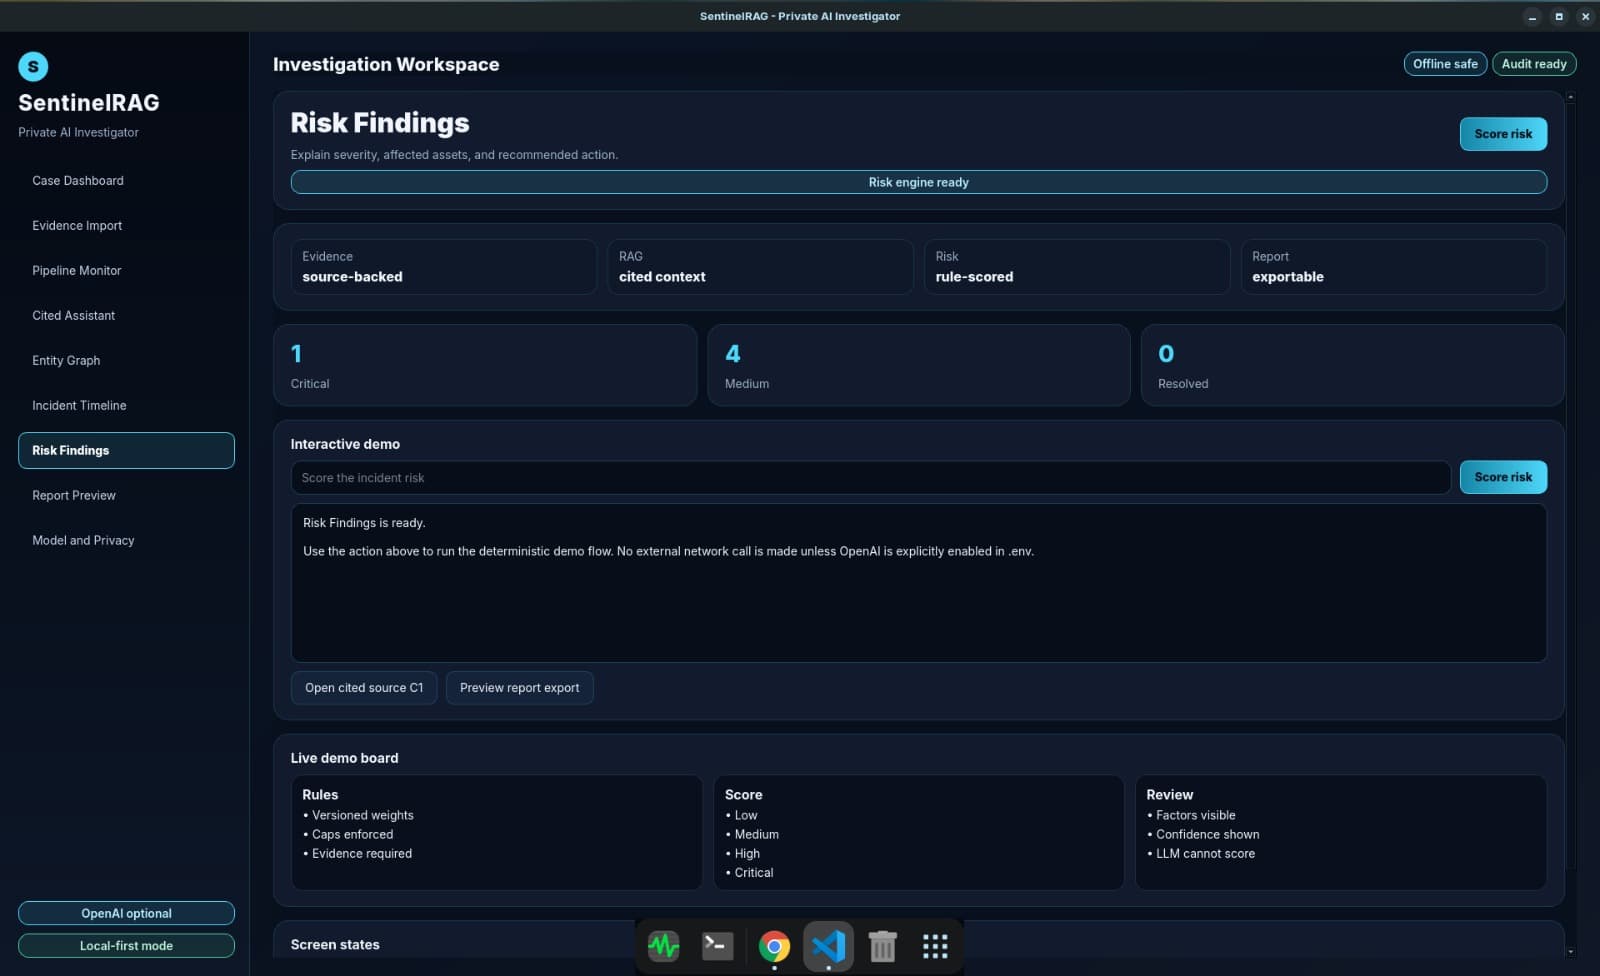The width and height of the screenshot is (1600, 976).
Task: Click the Risk rule-scored card
Action: coord(1077,267)
